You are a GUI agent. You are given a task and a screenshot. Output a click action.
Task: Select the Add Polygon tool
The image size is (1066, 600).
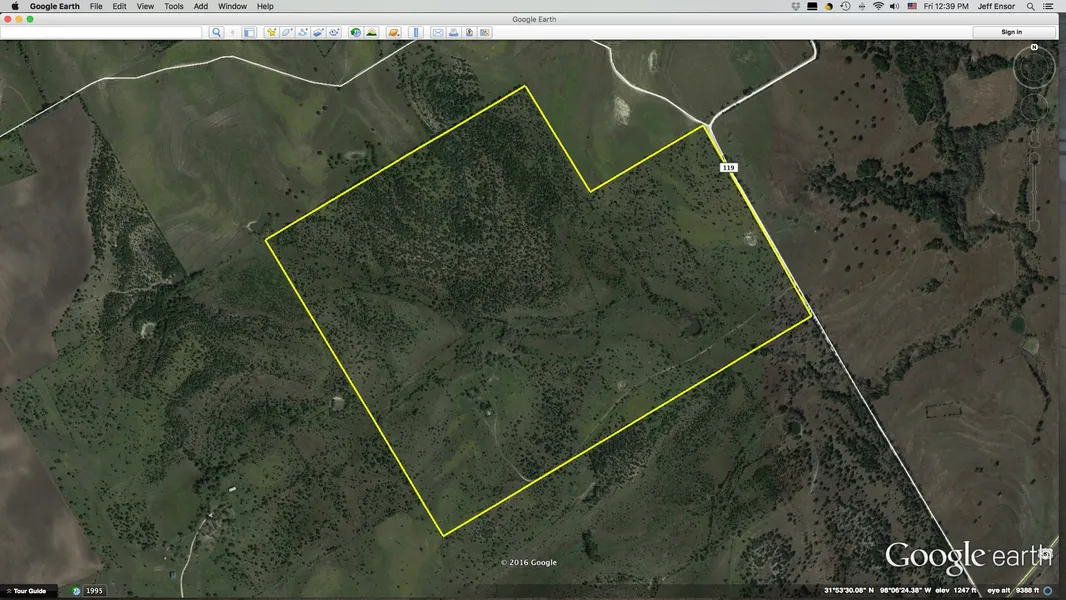[286, 32]
